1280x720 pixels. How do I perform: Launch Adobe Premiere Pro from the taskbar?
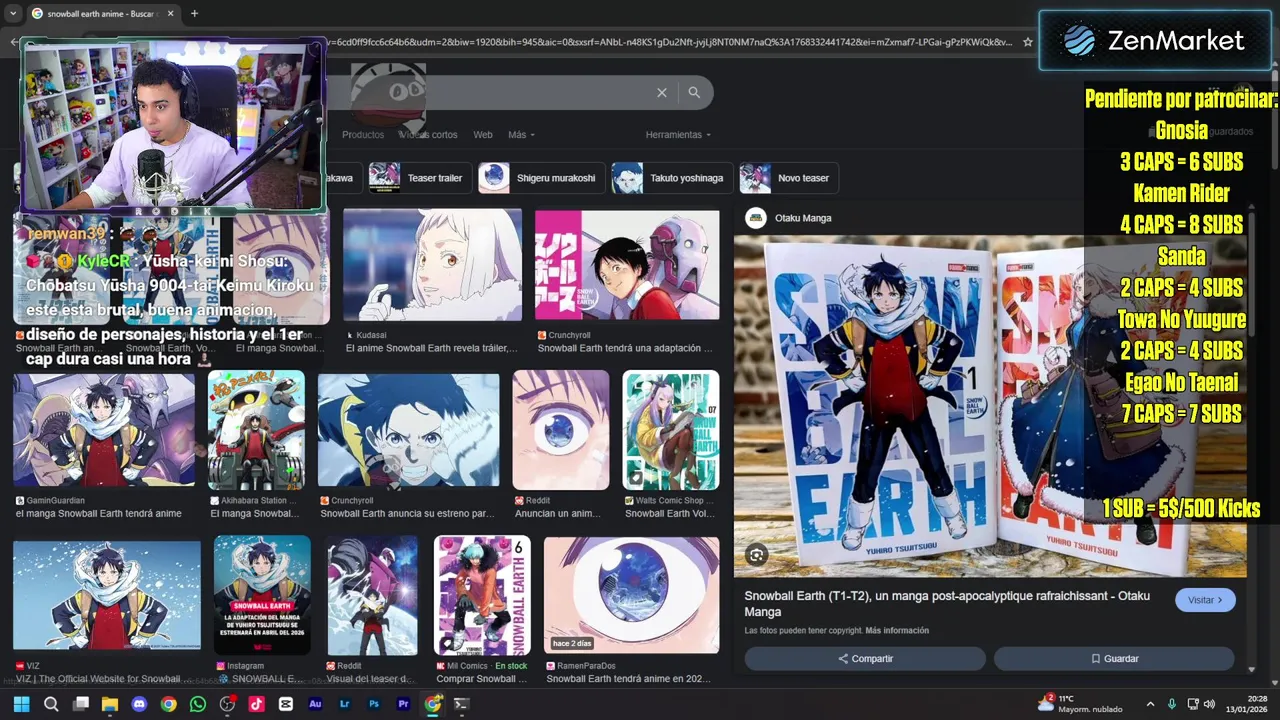[x=403, y=704]
